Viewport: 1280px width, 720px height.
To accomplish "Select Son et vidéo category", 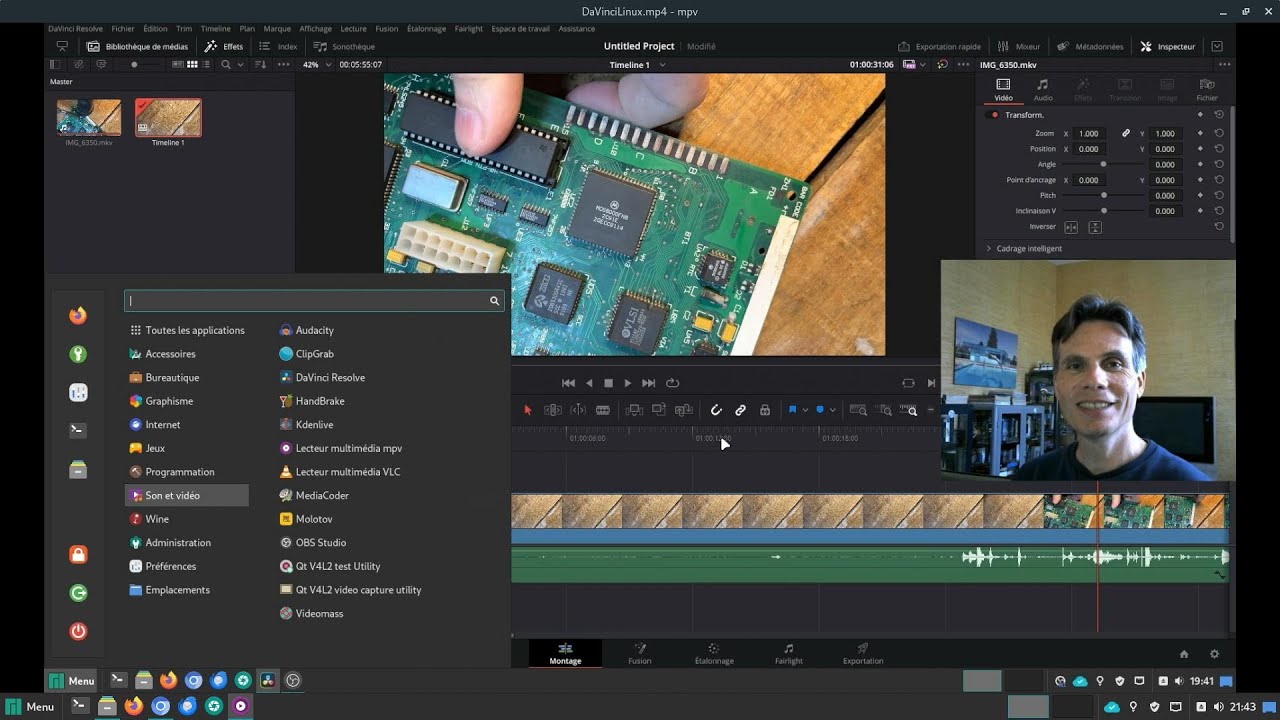I will (187, 495).
